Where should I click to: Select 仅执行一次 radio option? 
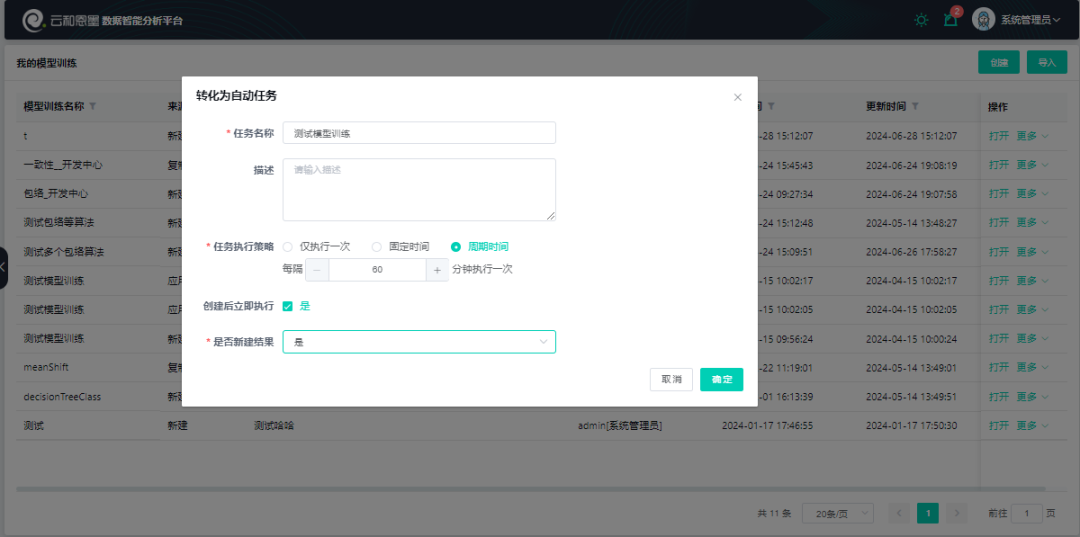click(x=317, y=246)
